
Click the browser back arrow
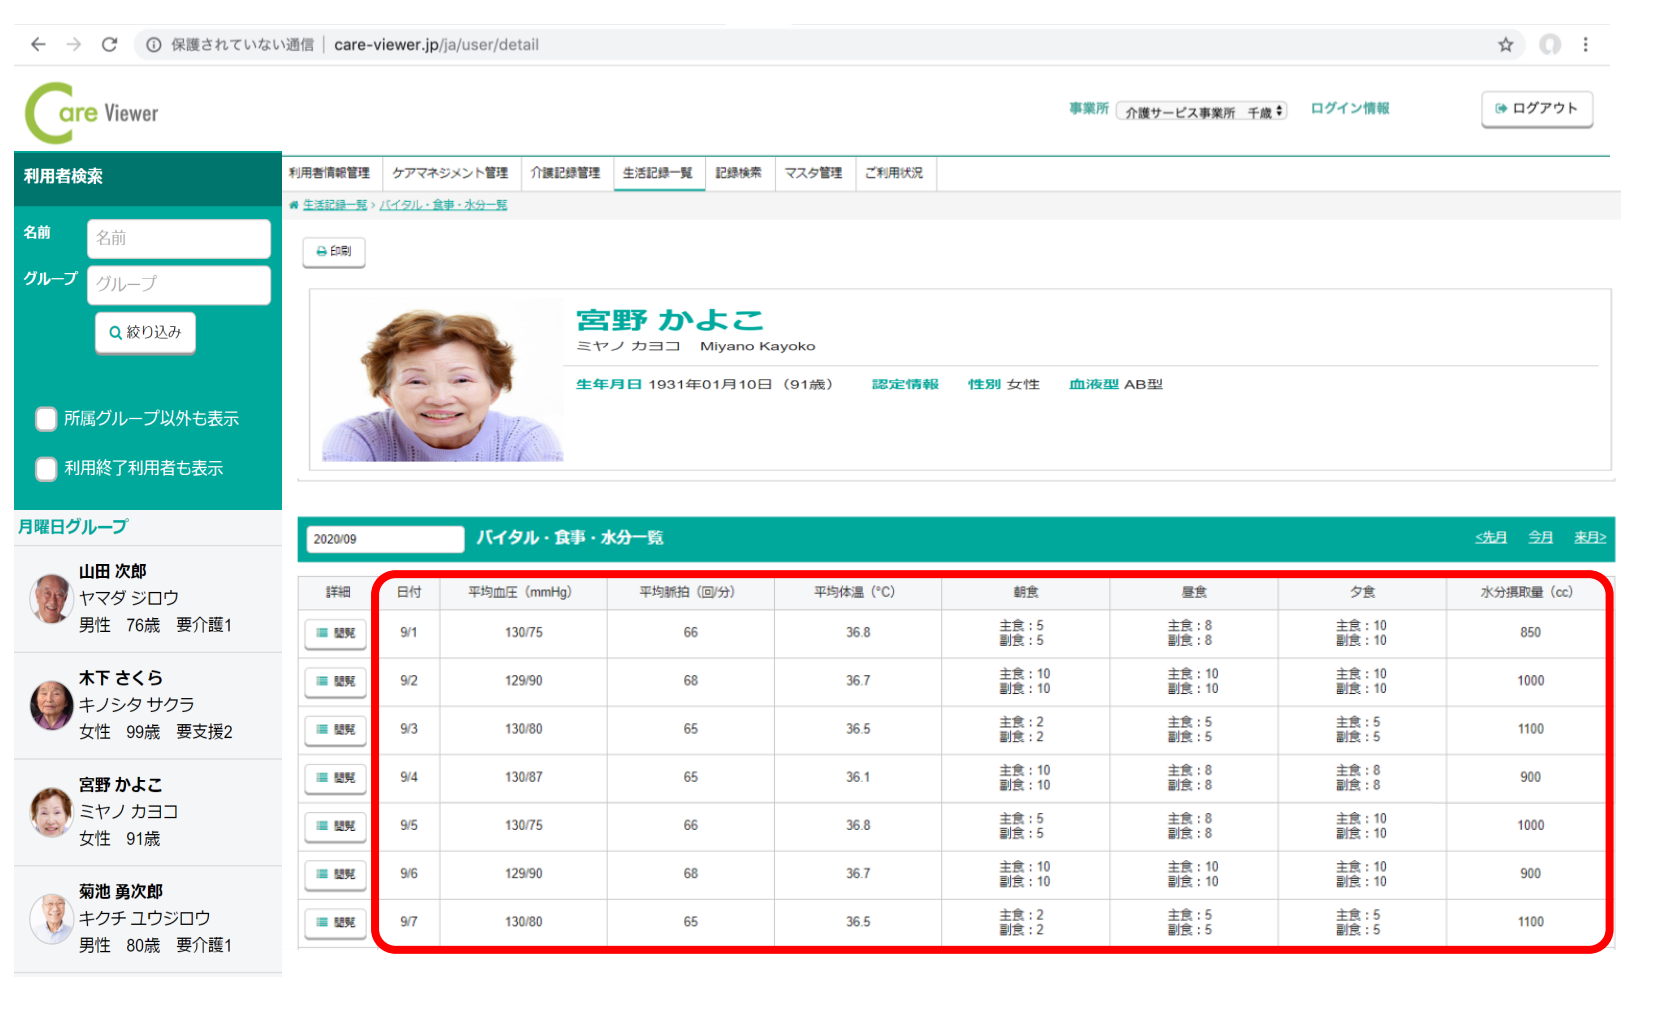tap(38, 44)
